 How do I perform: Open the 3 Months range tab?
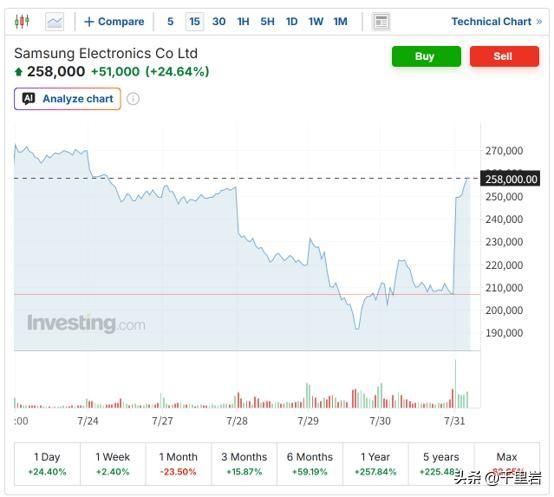[244, 464]
